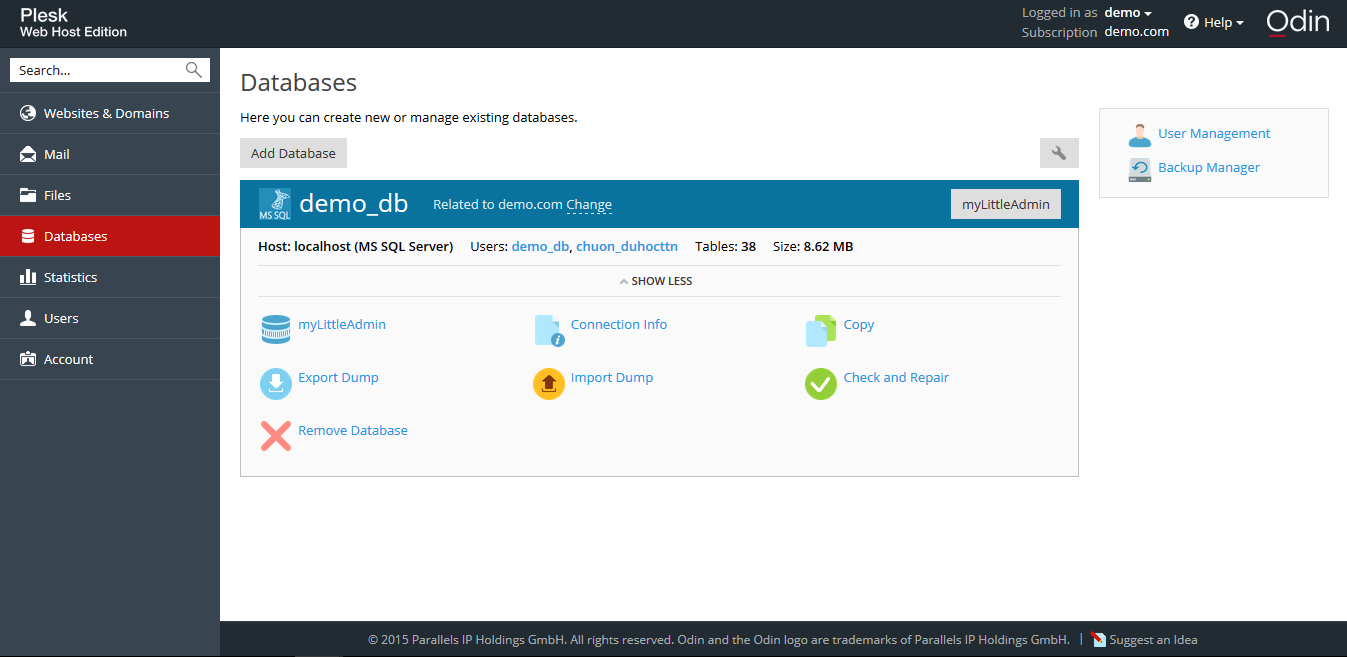Click the myLittleAdmin button on the header
Viewport: 1347px width, 657px height.
(1005, 203)
